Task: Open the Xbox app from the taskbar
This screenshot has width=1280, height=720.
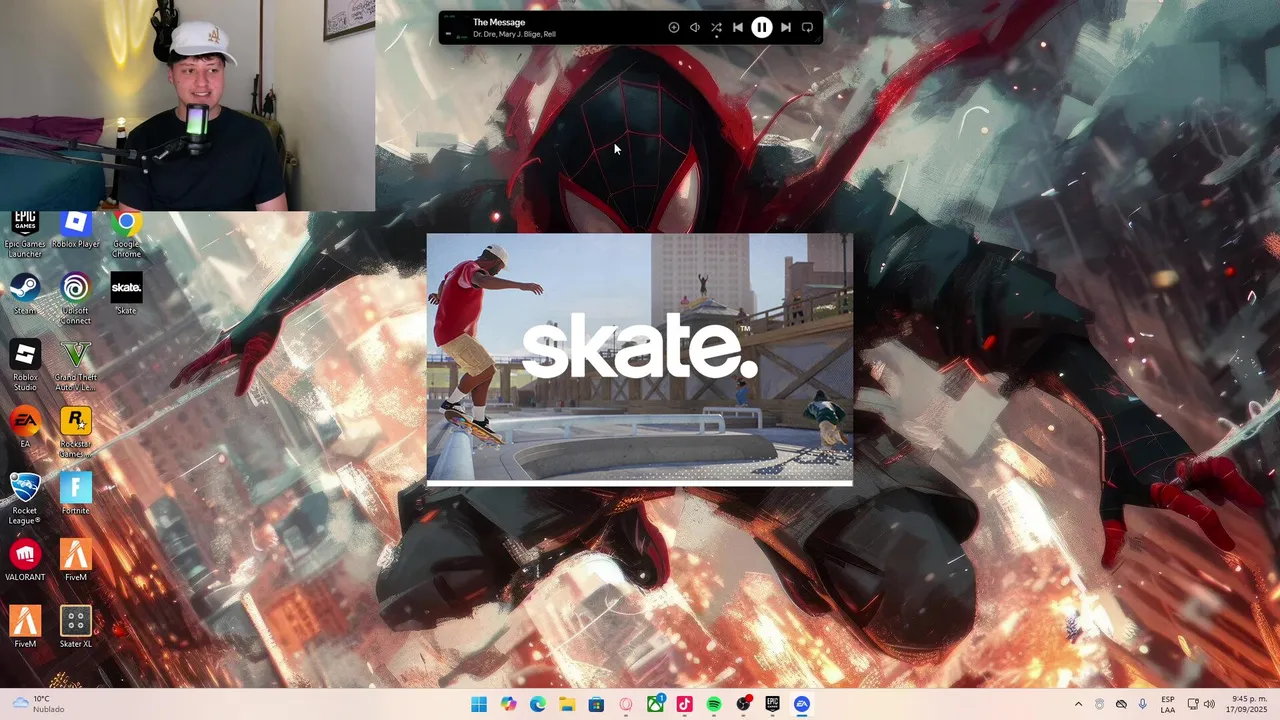Action: (655, 704)
